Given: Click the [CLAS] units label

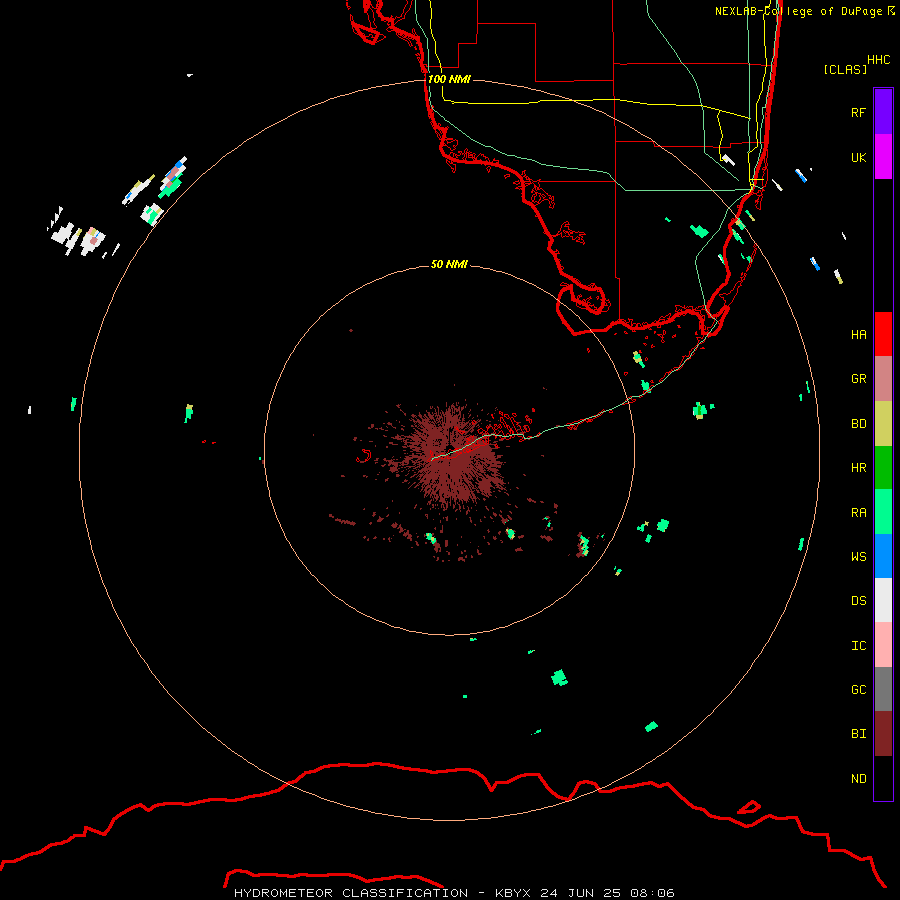Looking at the screenshot, I should point(845,69).
